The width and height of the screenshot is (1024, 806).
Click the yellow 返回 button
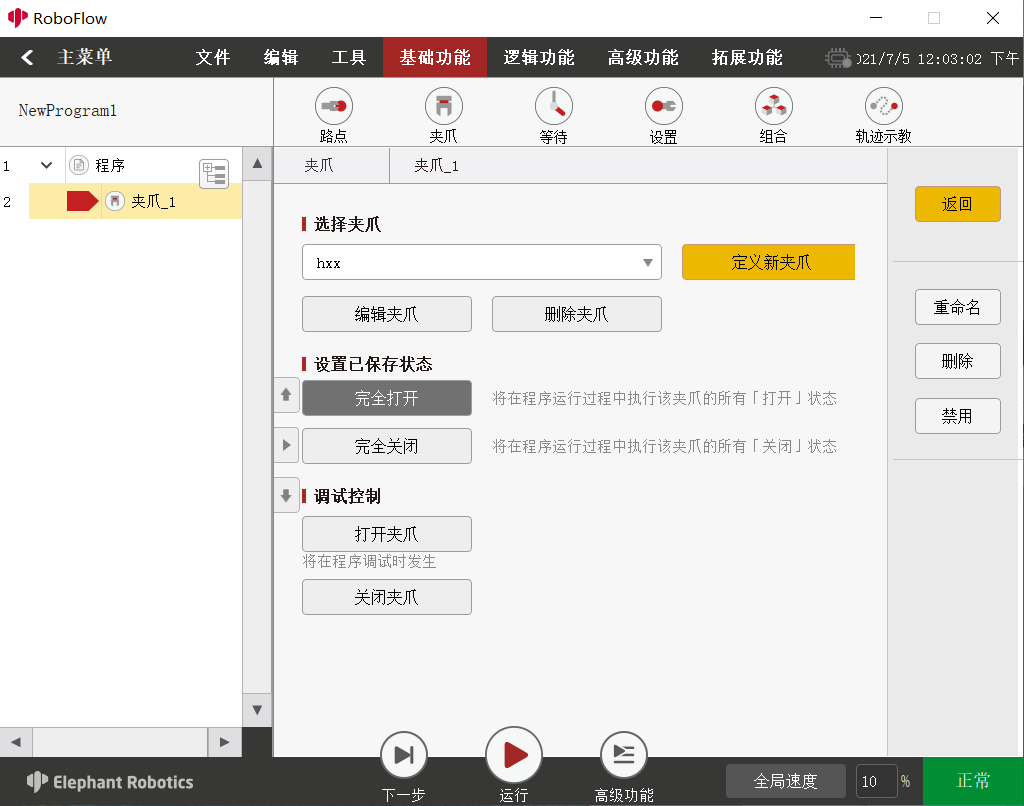point(957,204)
